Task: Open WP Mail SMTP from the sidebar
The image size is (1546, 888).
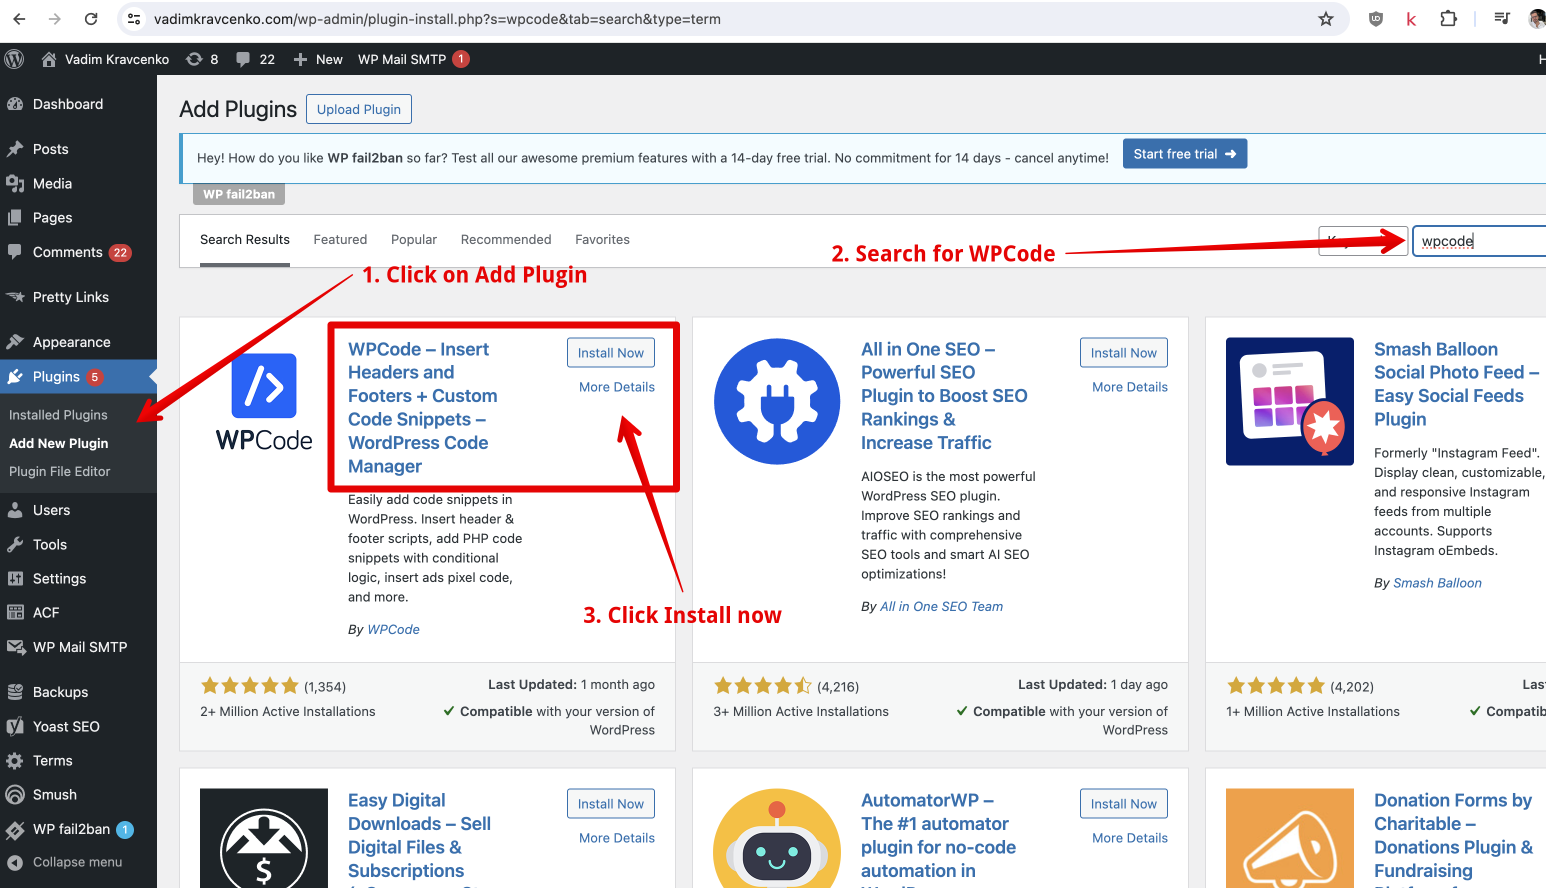Action: (79, 647)
